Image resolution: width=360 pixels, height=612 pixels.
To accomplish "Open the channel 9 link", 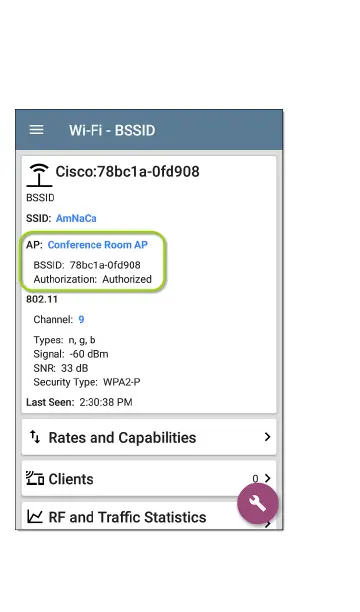I will [81, 319].
